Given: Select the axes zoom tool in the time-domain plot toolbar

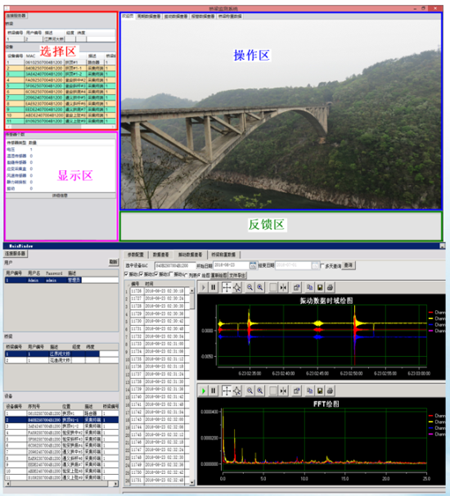Looking at the screenshot, I should 237,287.
